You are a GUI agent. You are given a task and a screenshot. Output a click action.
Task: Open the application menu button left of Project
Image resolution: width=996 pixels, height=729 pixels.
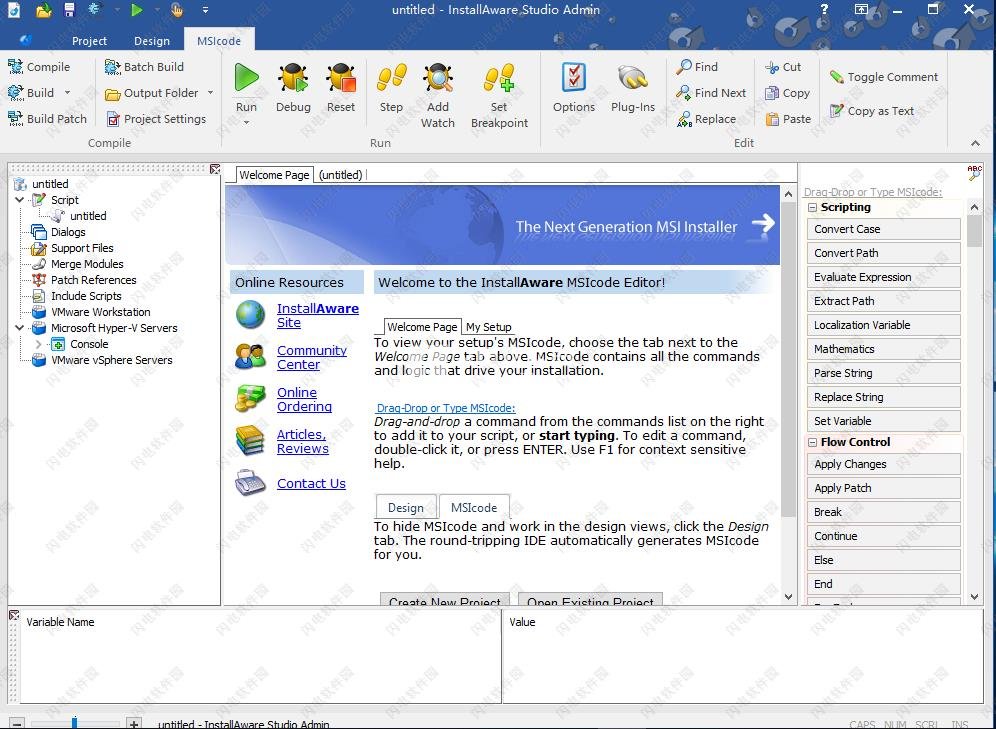(25, 40)
